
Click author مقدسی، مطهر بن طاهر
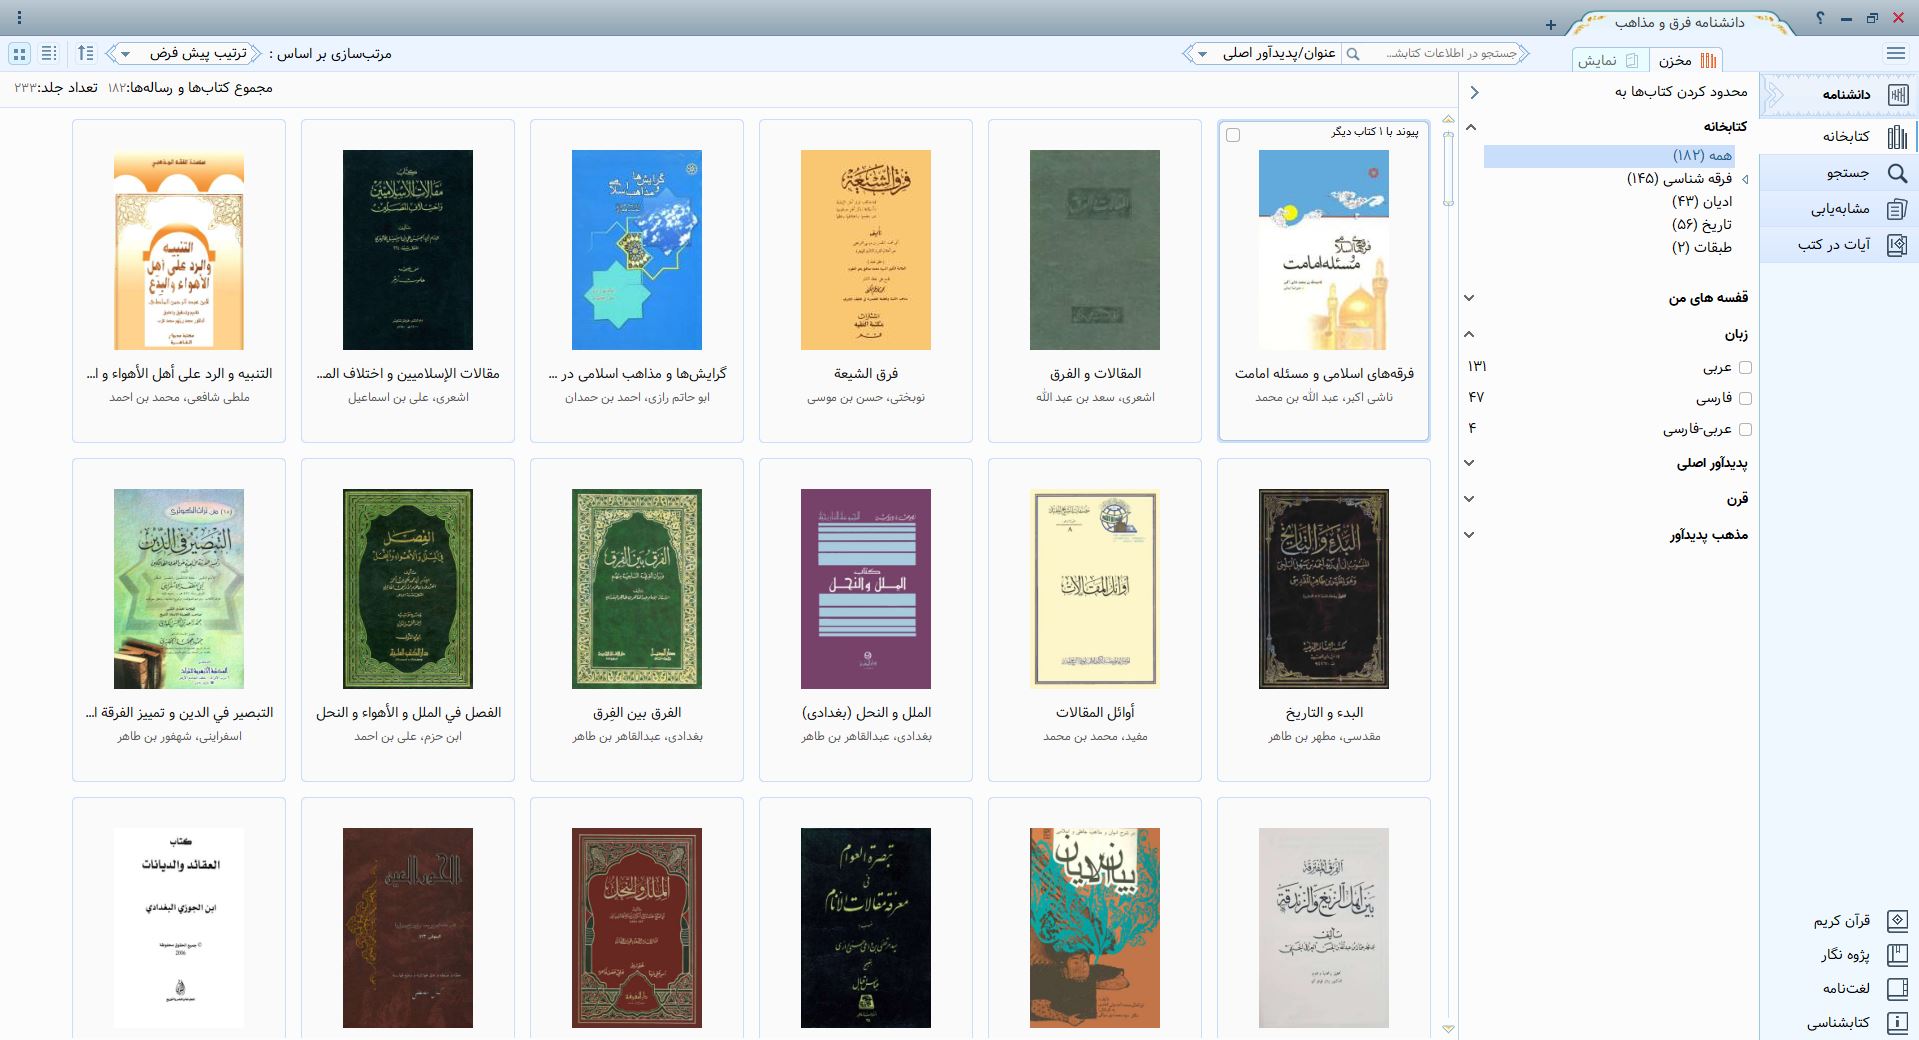(1324, 737)
